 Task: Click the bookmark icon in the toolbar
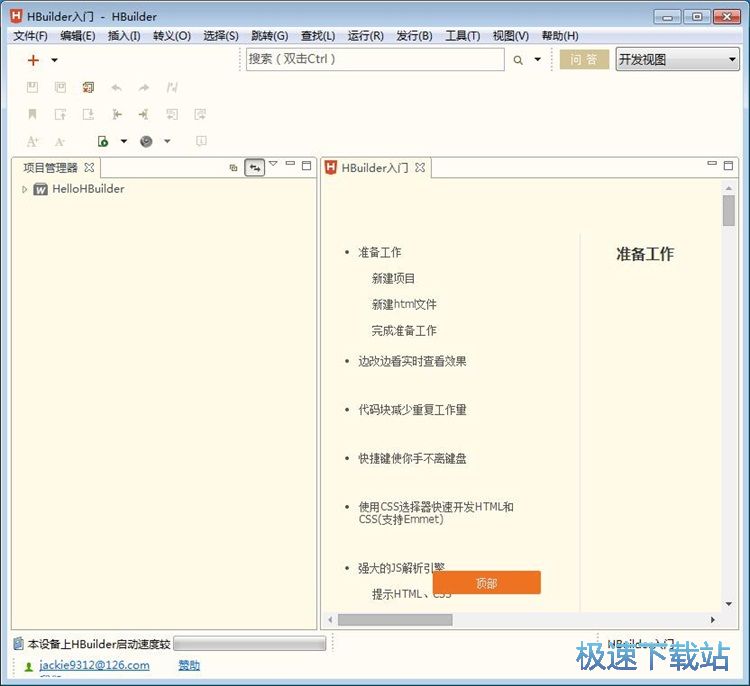tap(33, 114)
